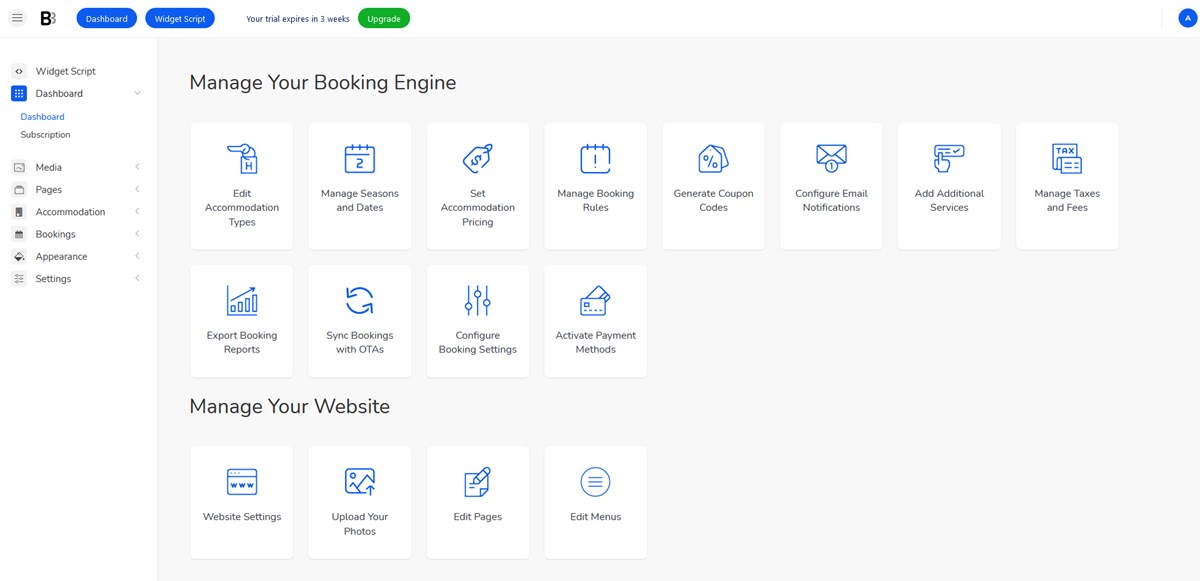Screen dimensions: 1200x581
Task: Open the Edit Menus circle icon
Action: pyautogui.click(x=596, y=482)
